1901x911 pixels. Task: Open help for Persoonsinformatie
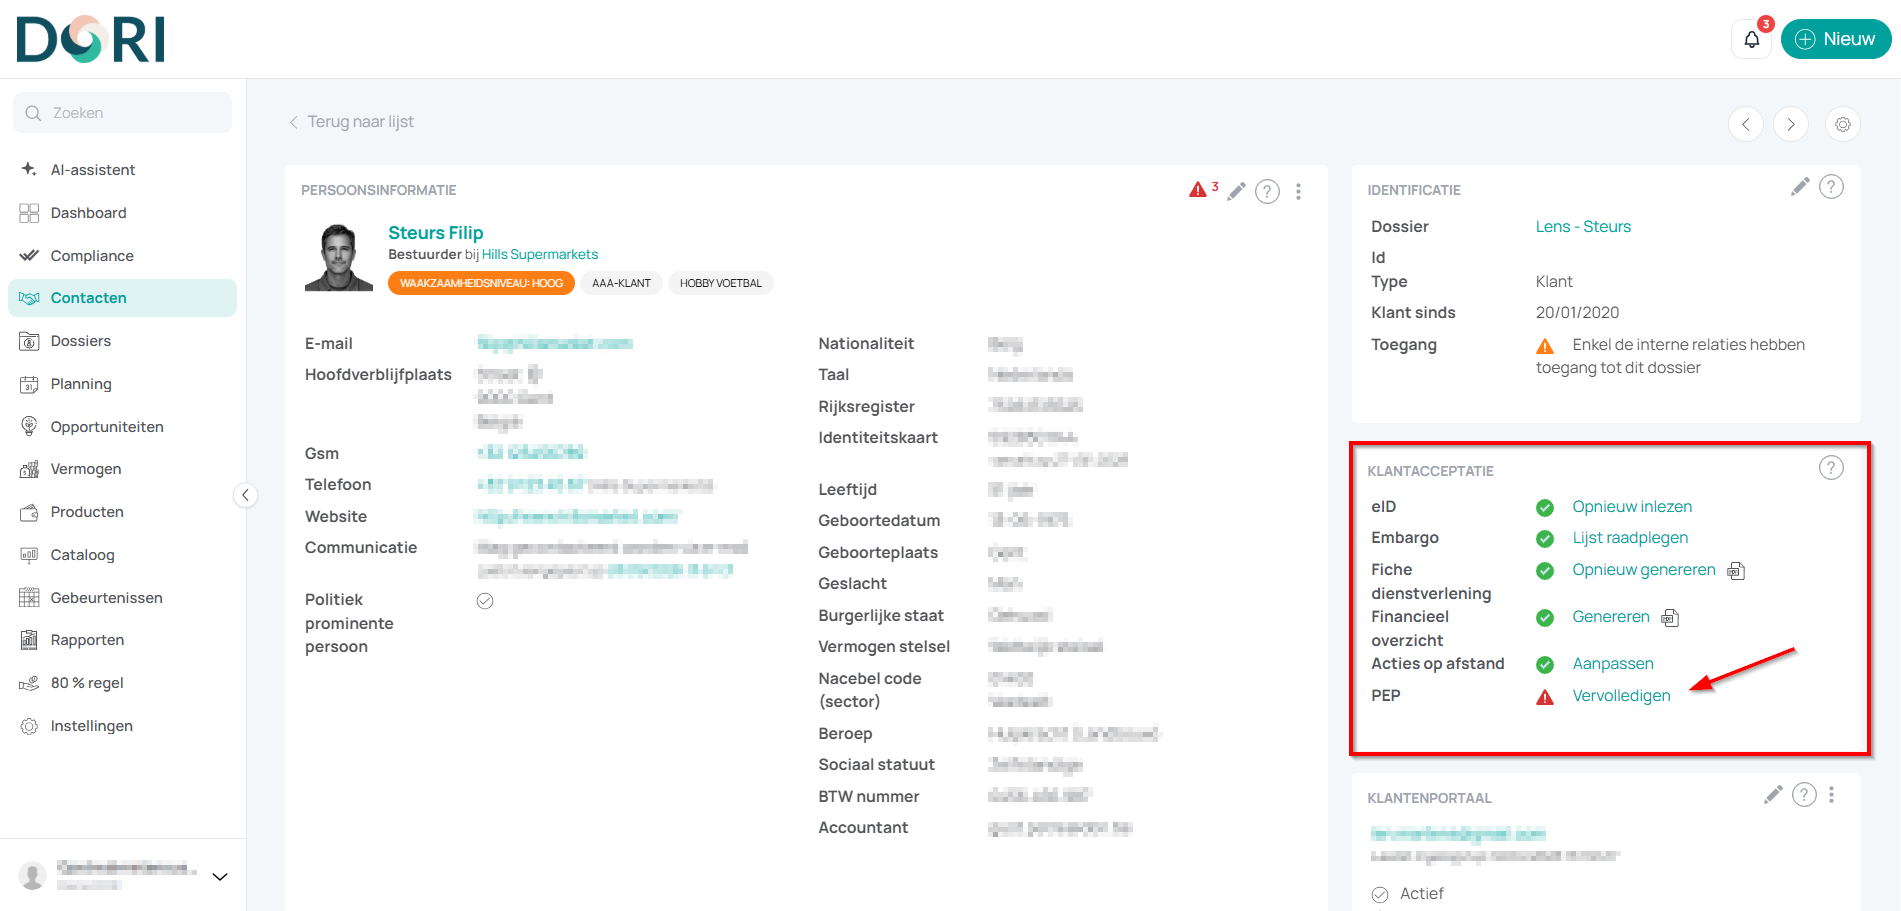coord(1267,191)
